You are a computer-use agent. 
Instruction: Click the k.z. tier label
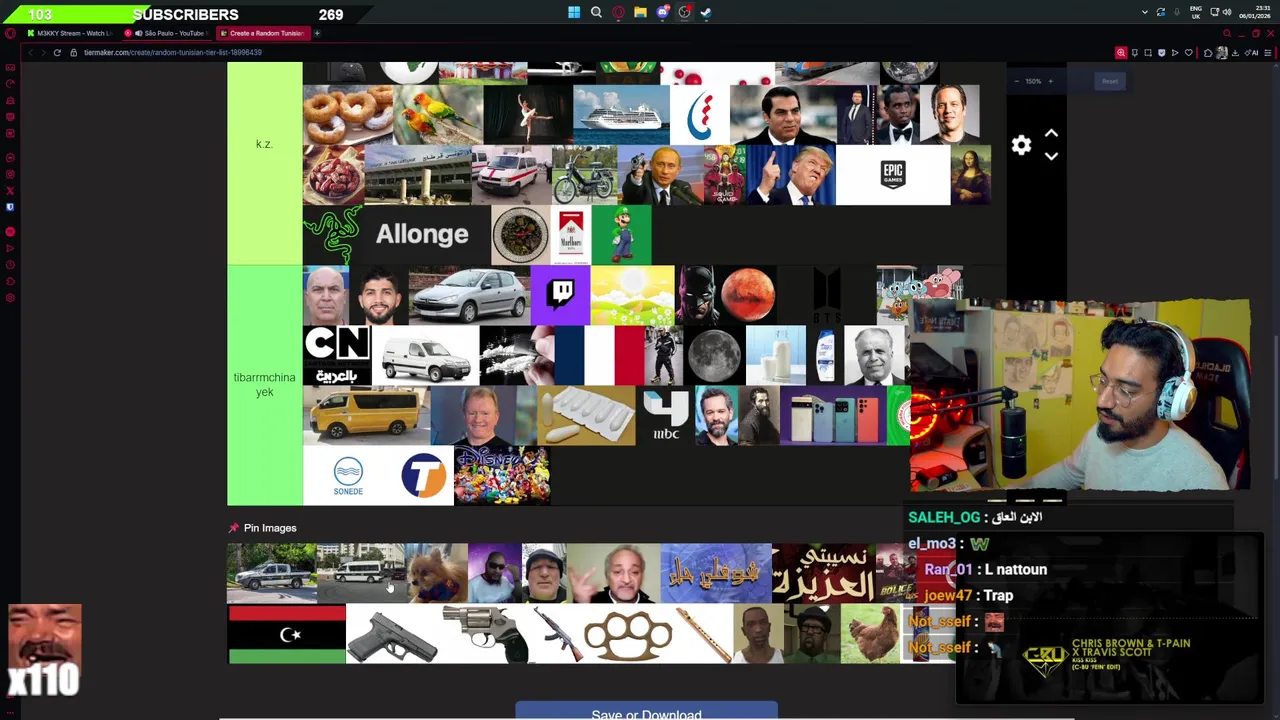(264, 144)
